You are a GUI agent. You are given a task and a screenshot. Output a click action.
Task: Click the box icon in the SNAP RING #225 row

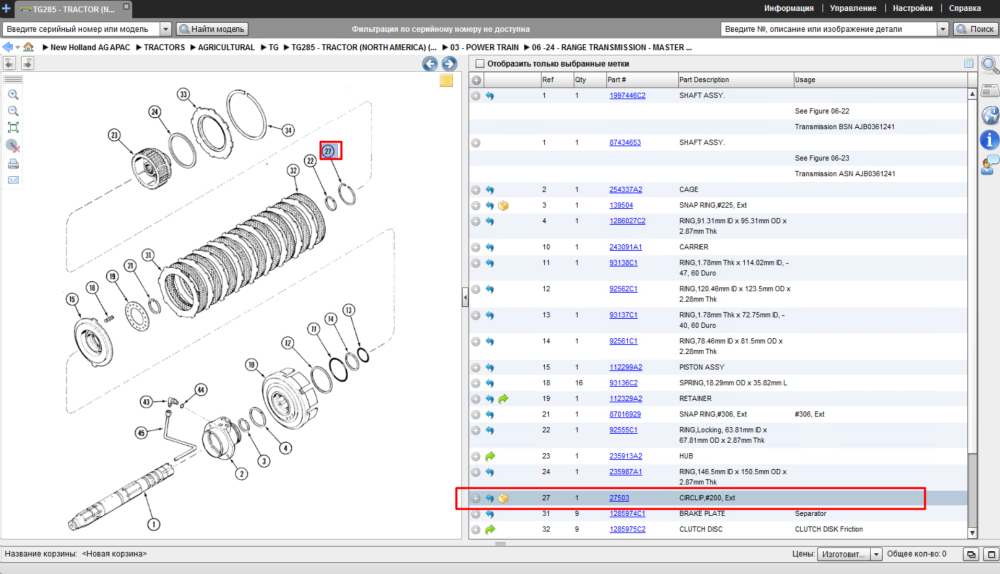click(503, 206)
